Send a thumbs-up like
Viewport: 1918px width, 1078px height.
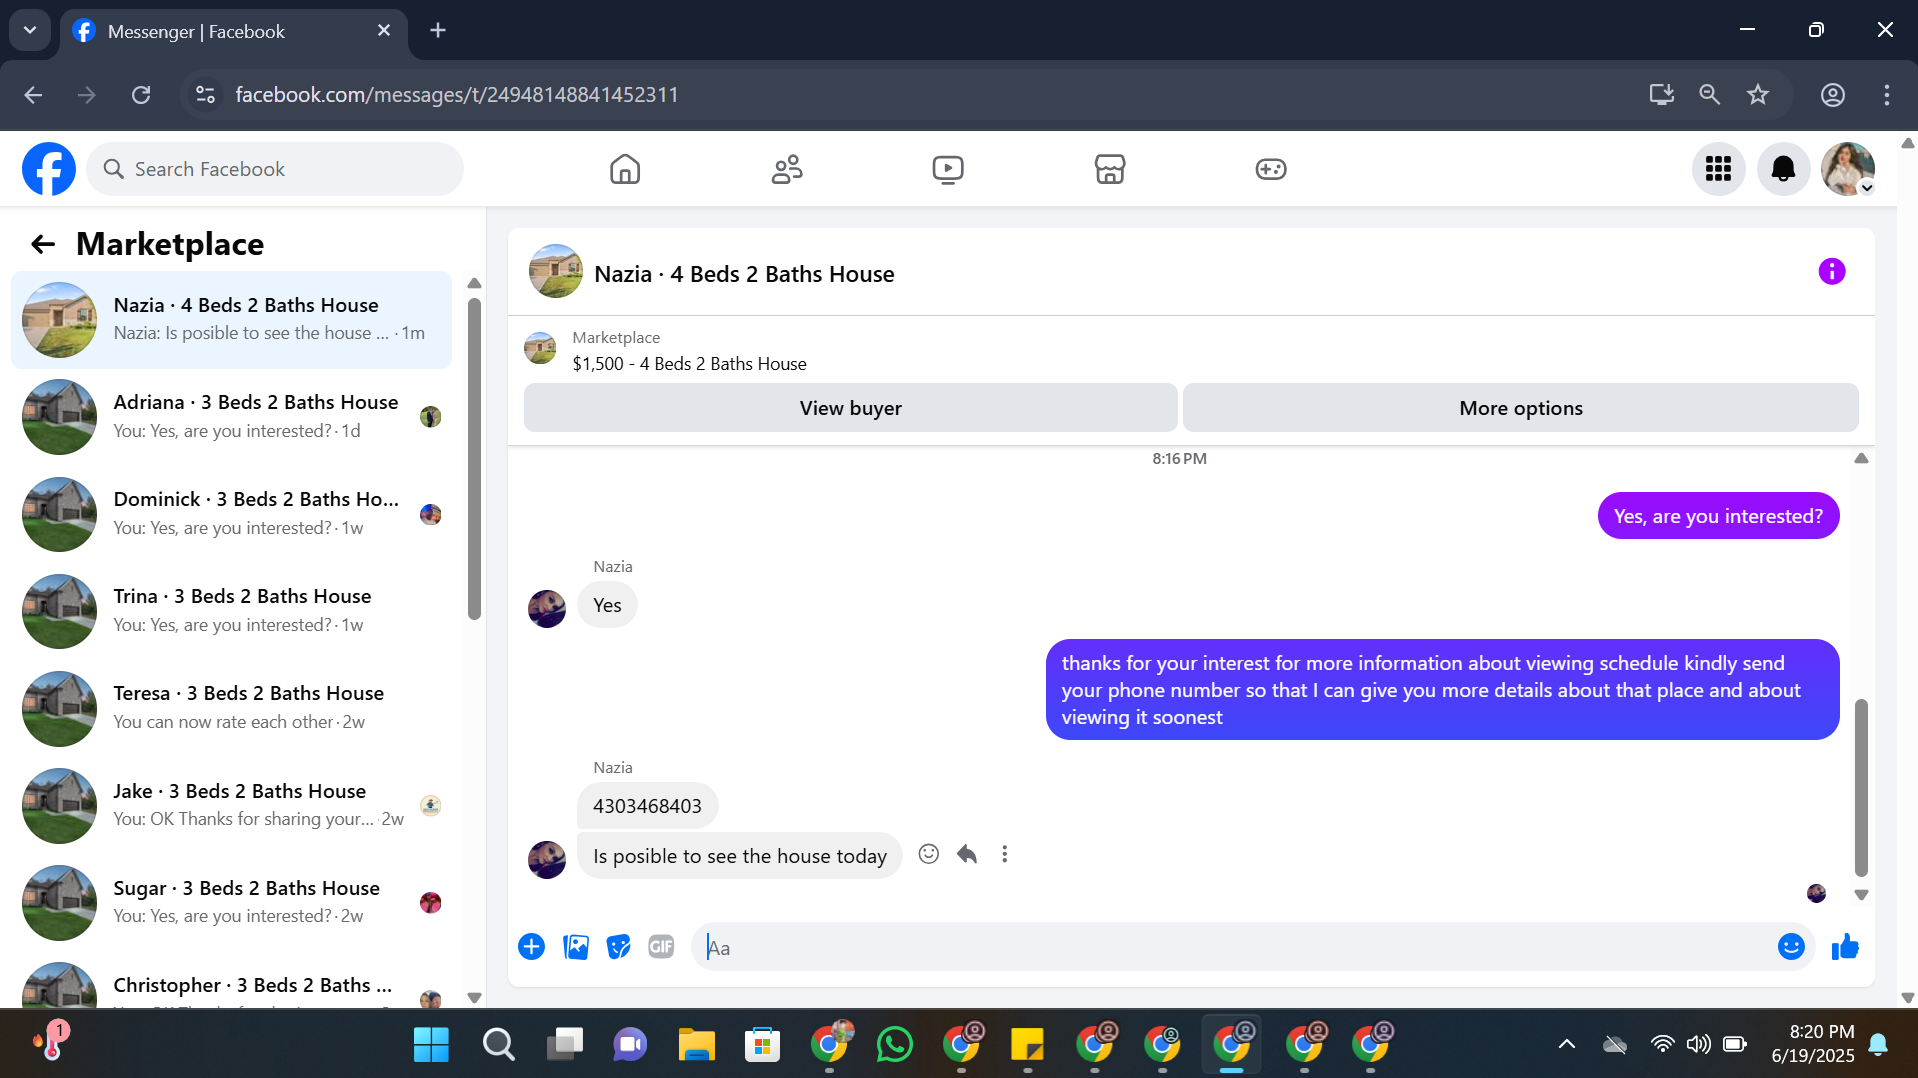tap(1845, 947)
